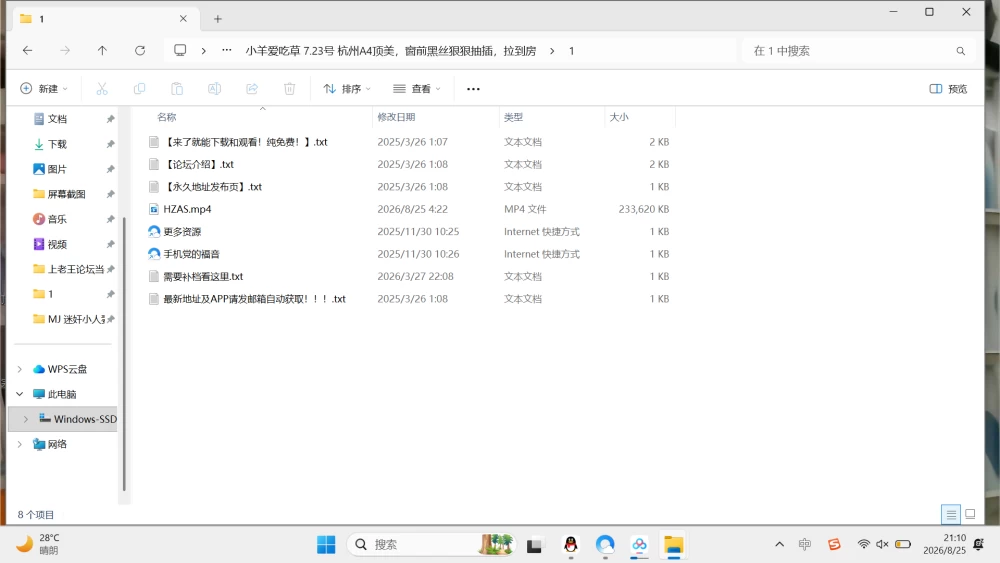
Task: Open 下载 in the sidebar
Action: [x=57, y=144]
